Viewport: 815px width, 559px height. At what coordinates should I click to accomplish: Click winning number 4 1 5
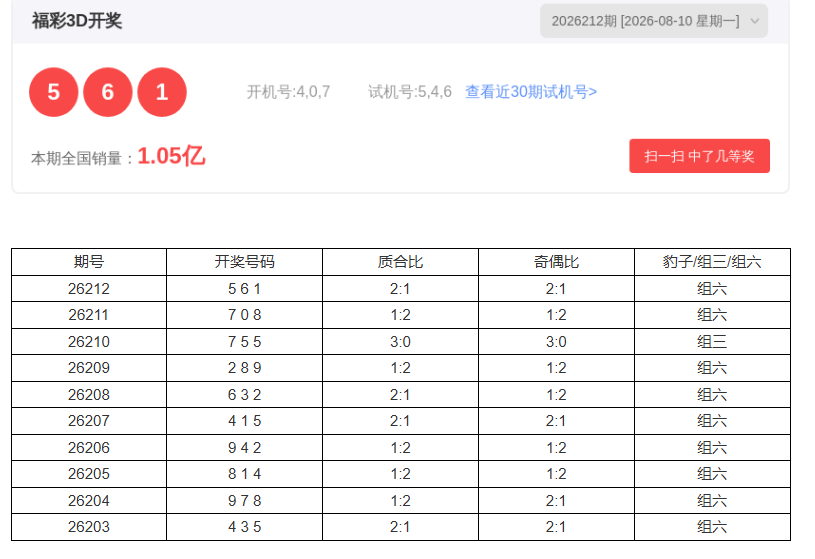[244, 421]
